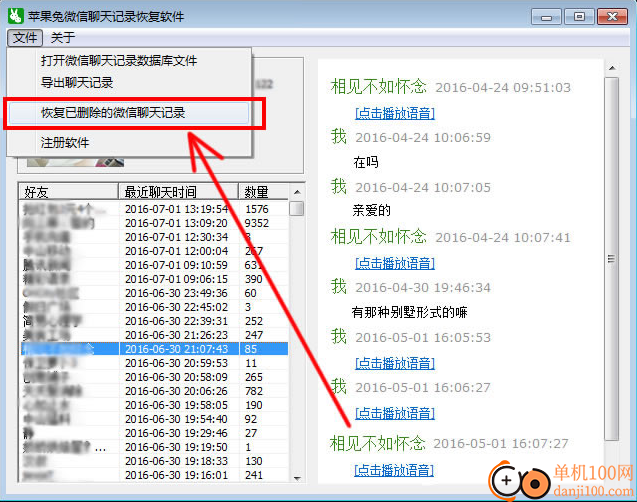The width and height of the screenshot is (637, 502).
Task: Click the chat panel scrollbar thumb
Action: [612, 258]
